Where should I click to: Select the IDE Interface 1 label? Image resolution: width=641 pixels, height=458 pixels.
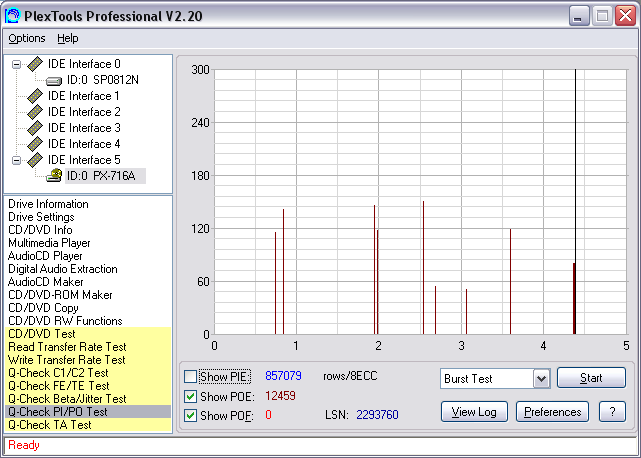(x=84, y=96)
